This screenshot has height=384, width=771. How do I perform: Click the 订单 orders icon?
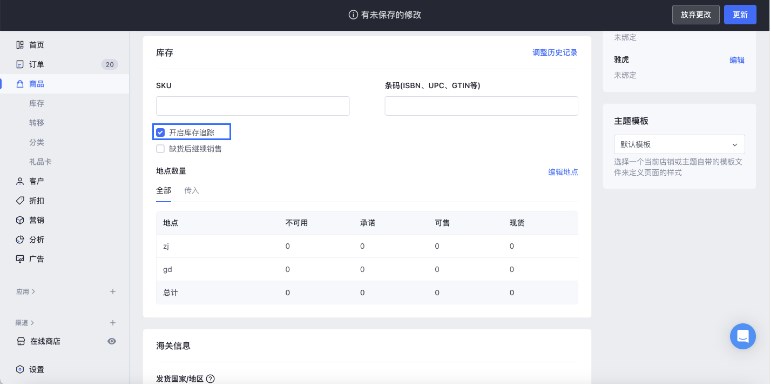click(20, 64)
